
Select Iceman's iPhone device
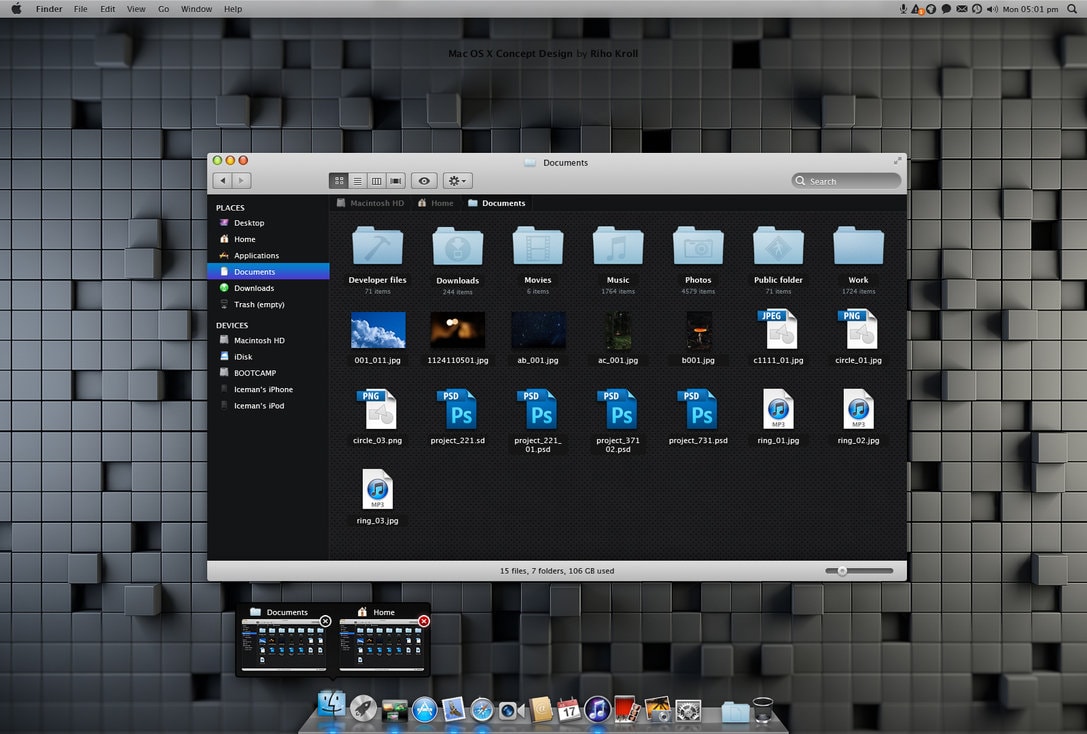coord(268,390)
